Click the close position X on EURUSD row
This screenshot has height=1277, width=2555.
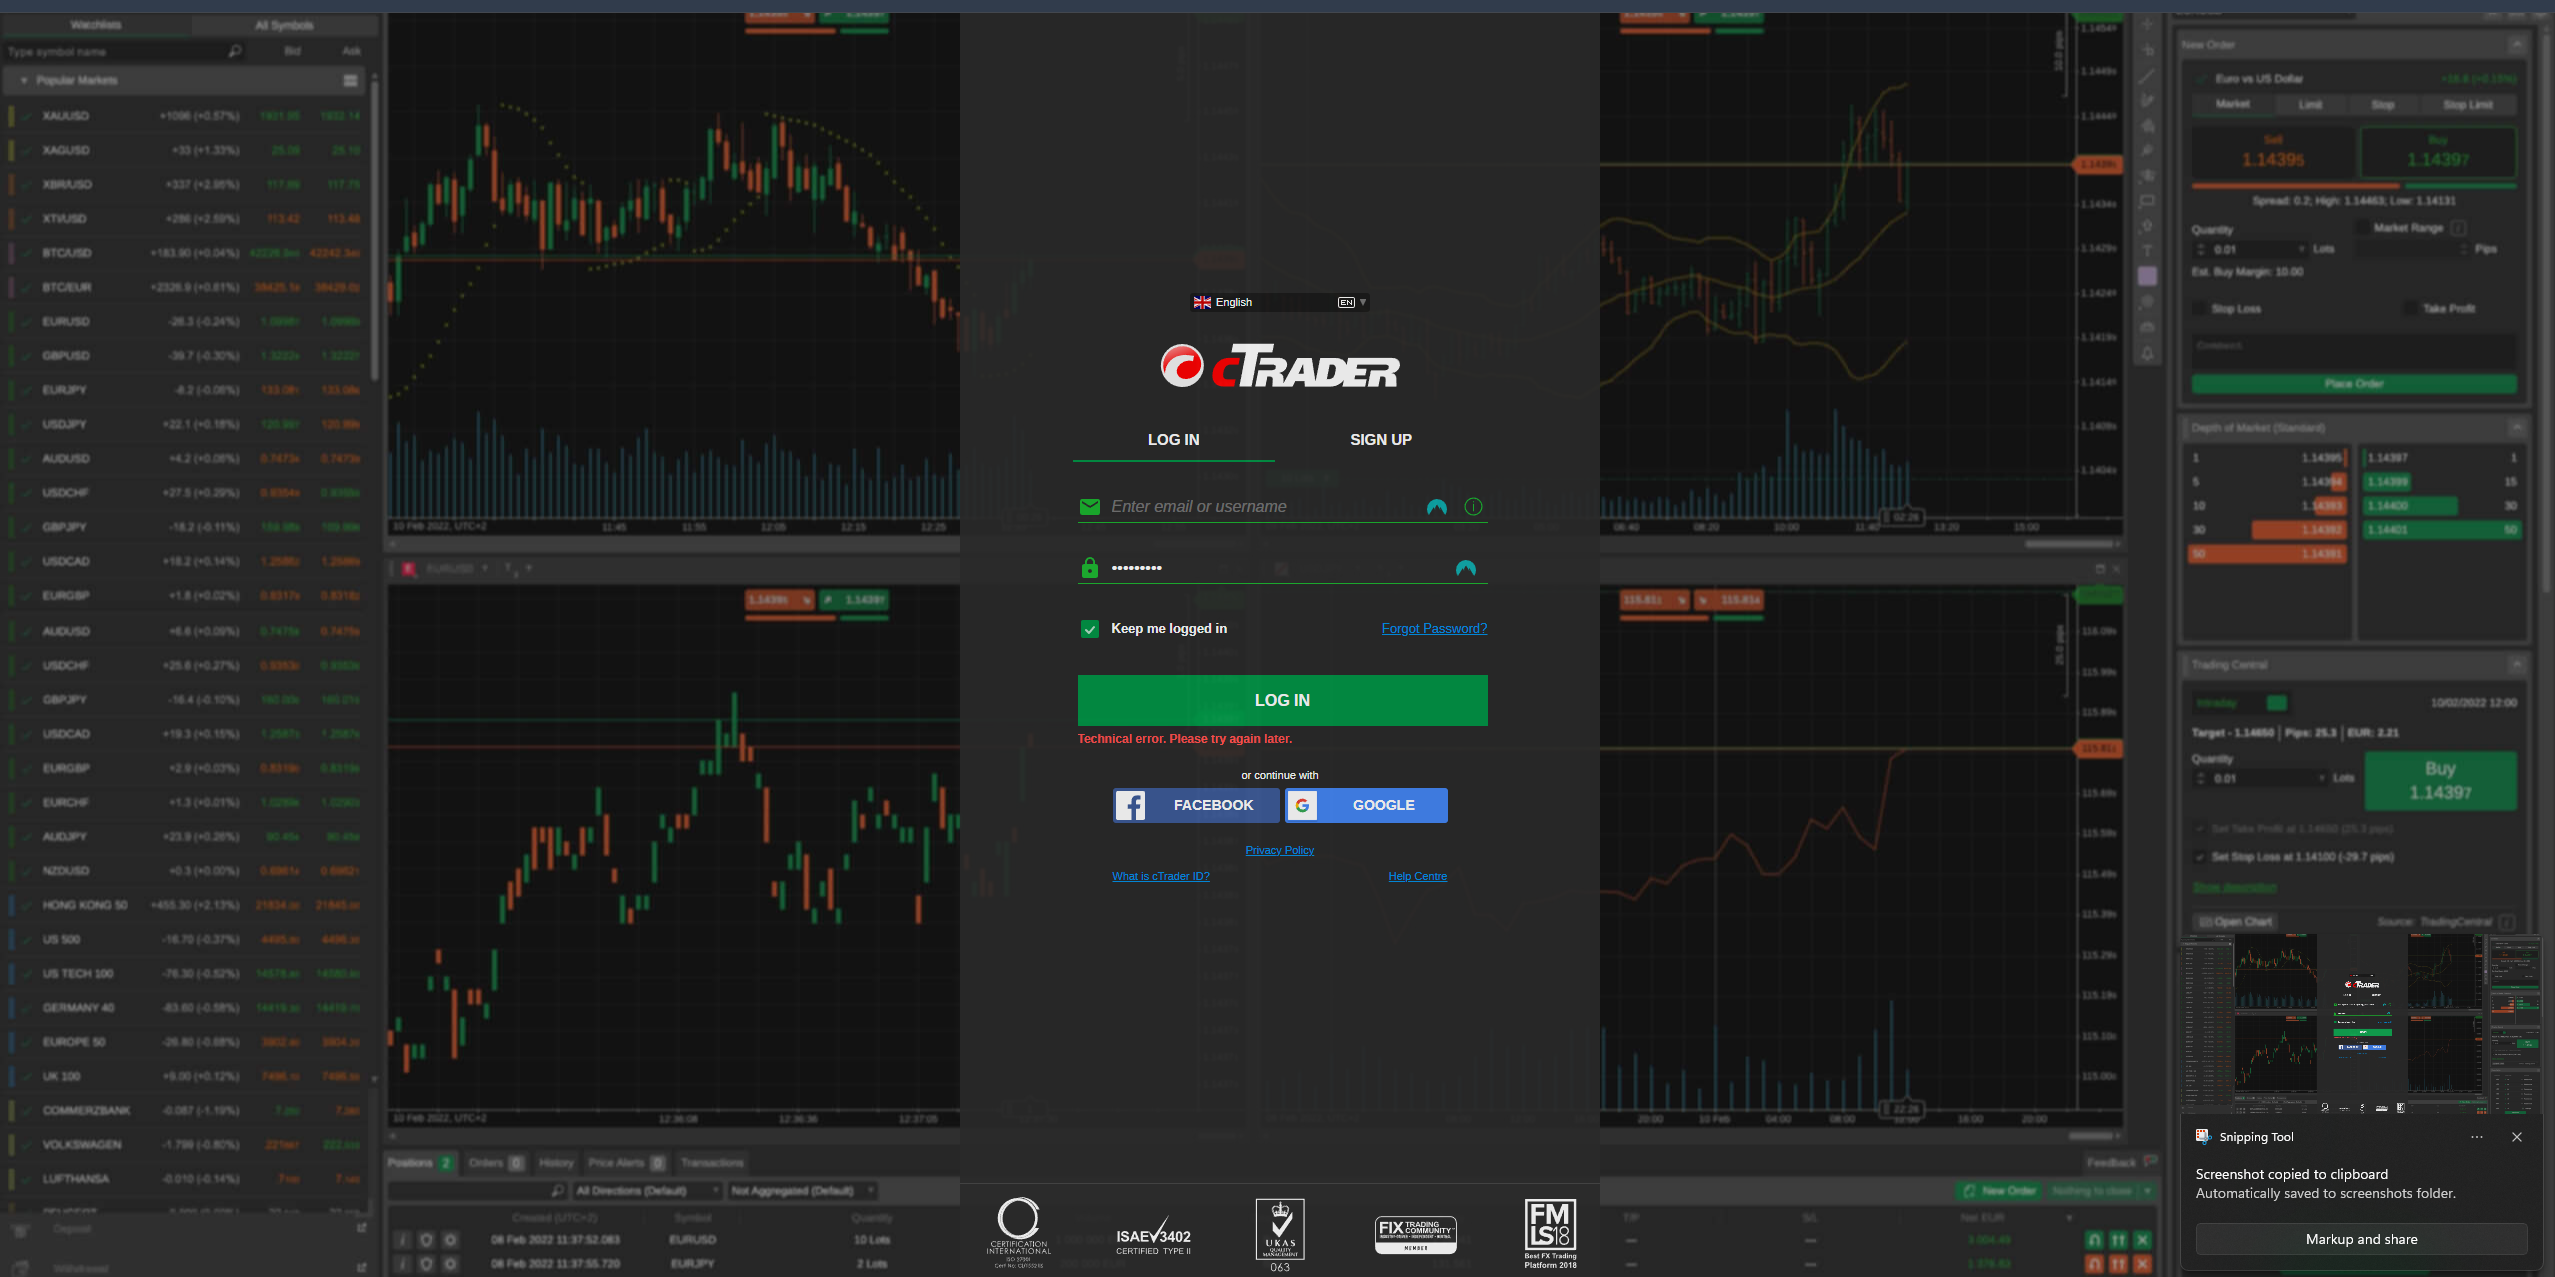click(2142, 1240)
